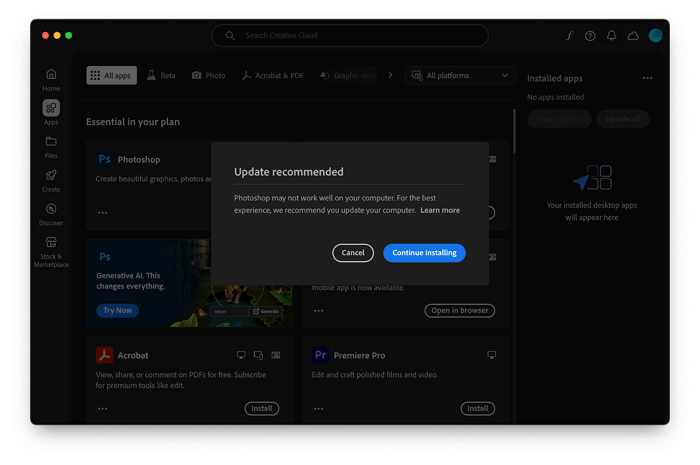Open the fonts f icon

pos(569,36)
